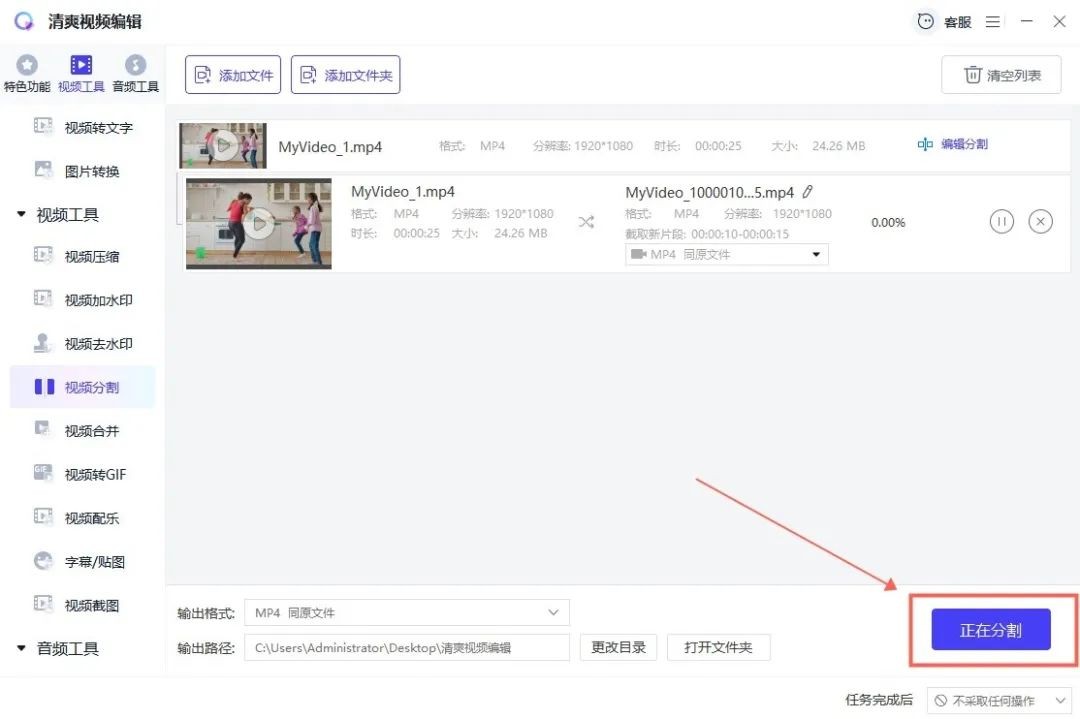Screen dimensions: 1080x719
Task: Switch to the 音频工具 top tab
Action: coord(135,74)
